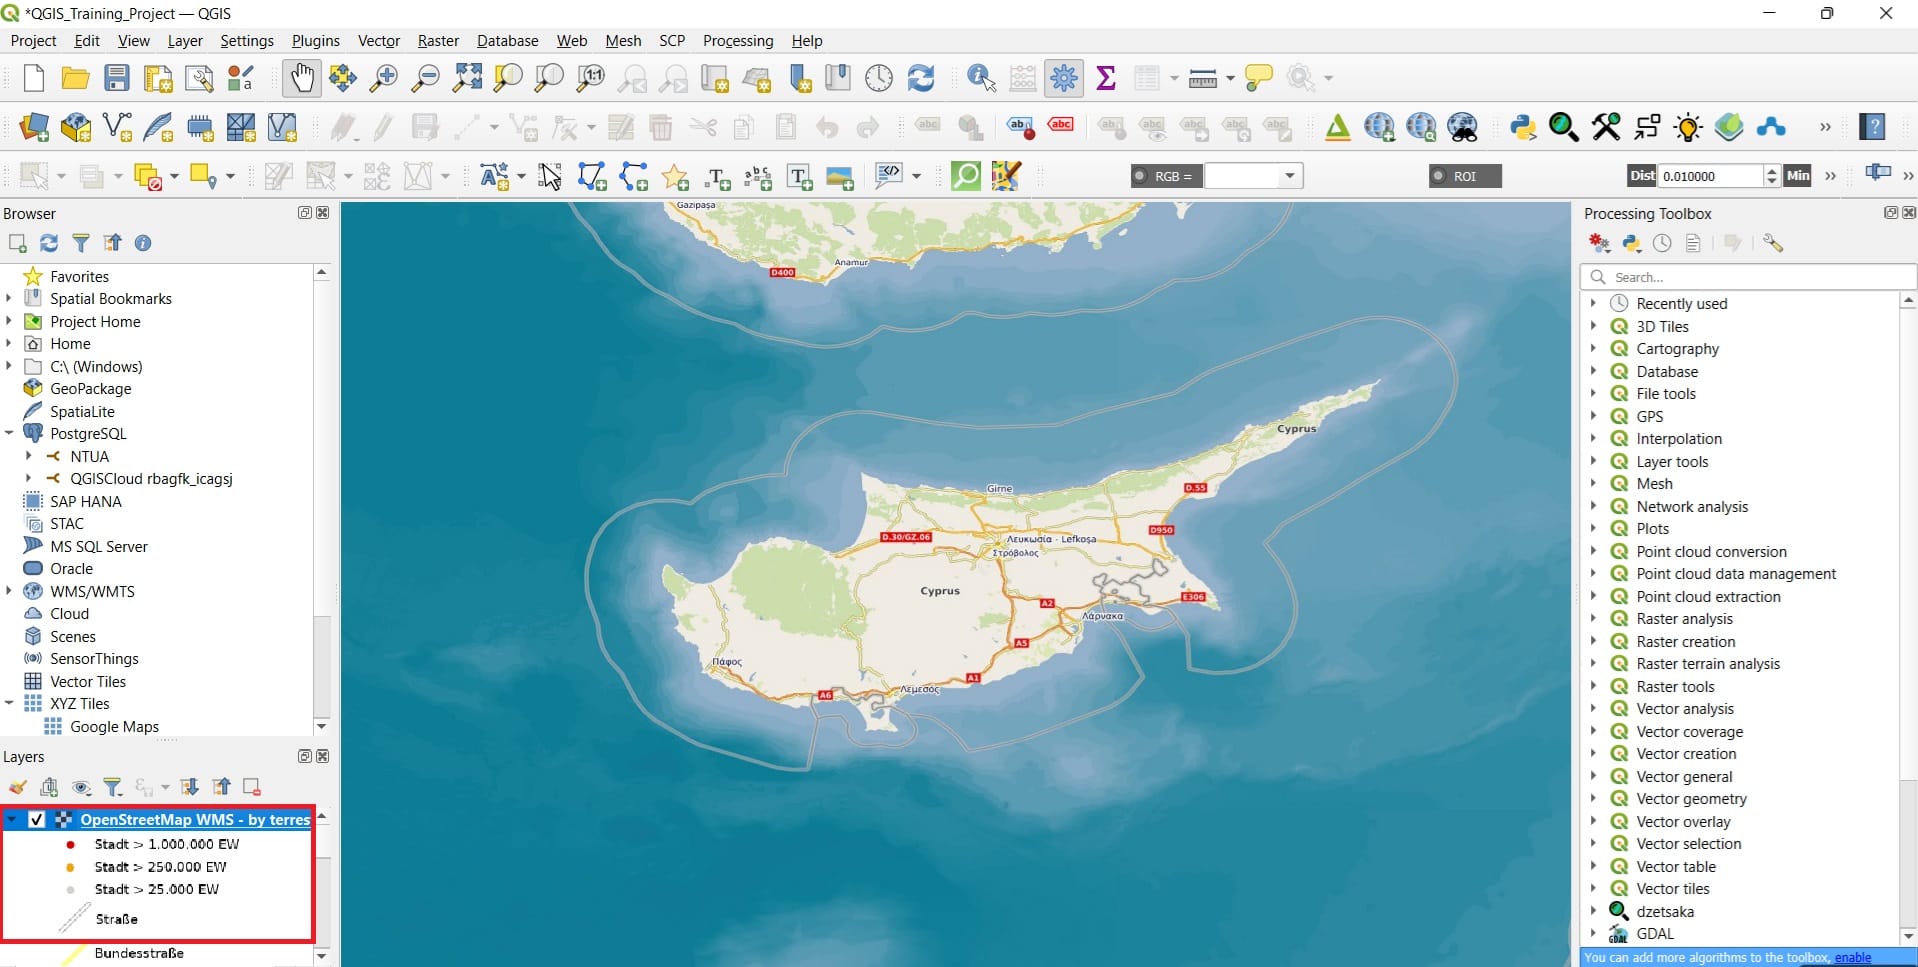Screen dimensions: 1918x967
Task: Open the measure ruler tool dropdown arrow
Action: click(1230, 78)
